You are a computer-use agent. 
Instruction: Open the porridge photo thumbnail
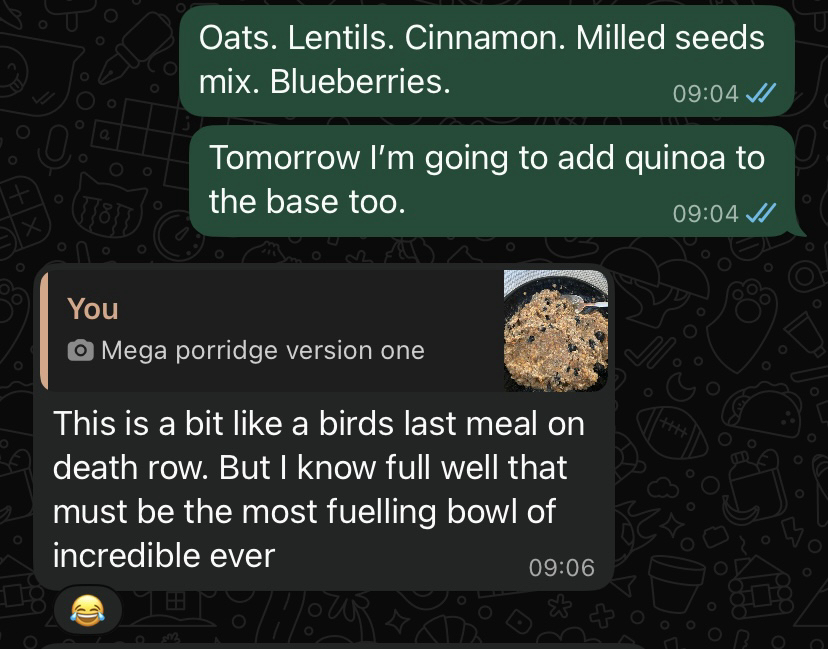click(x=555, y=330)
